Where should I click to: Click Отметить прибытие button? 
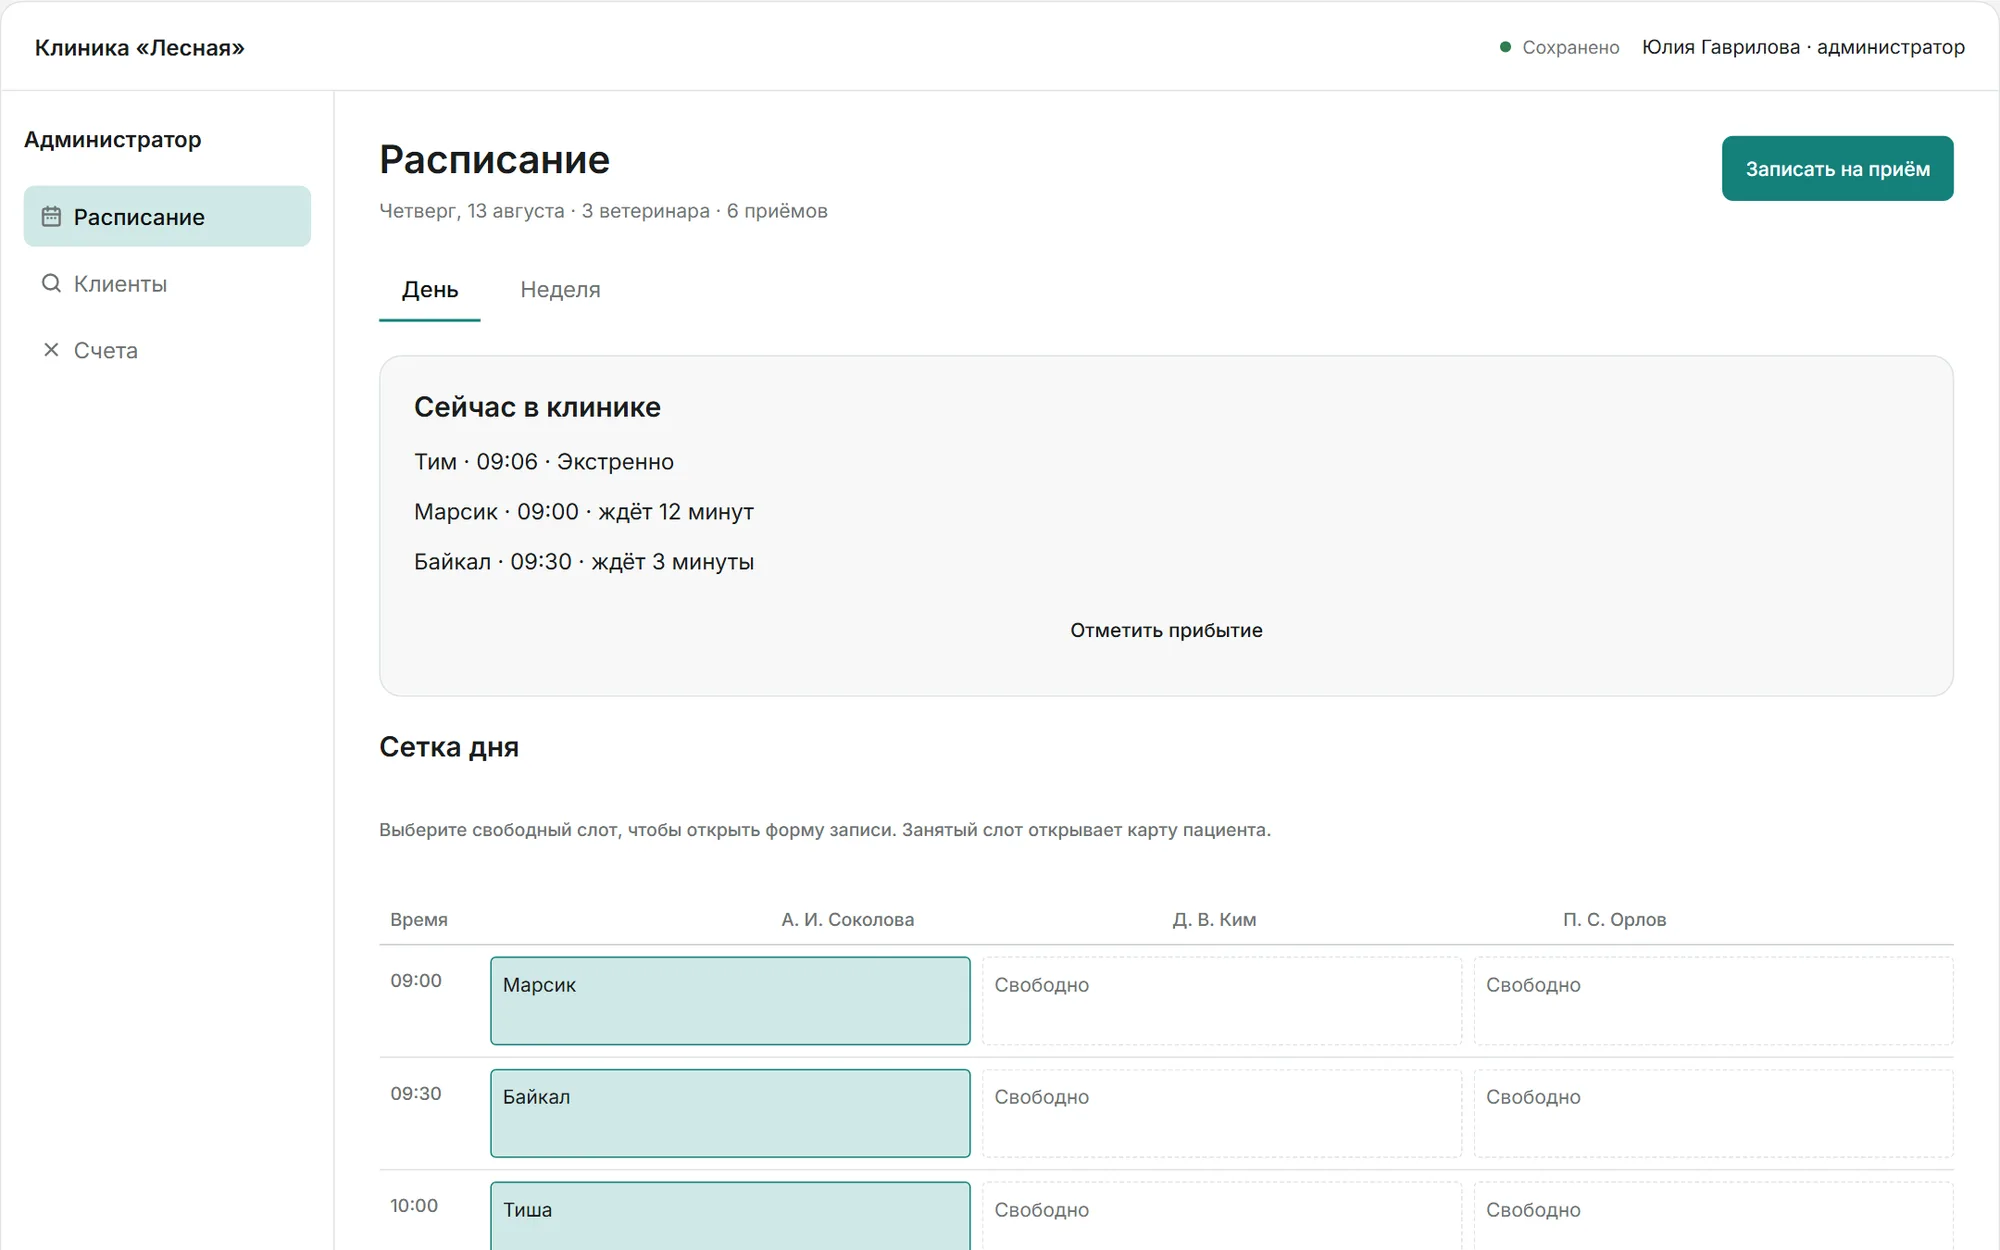pyautogui.click(x=1166, y=630)
